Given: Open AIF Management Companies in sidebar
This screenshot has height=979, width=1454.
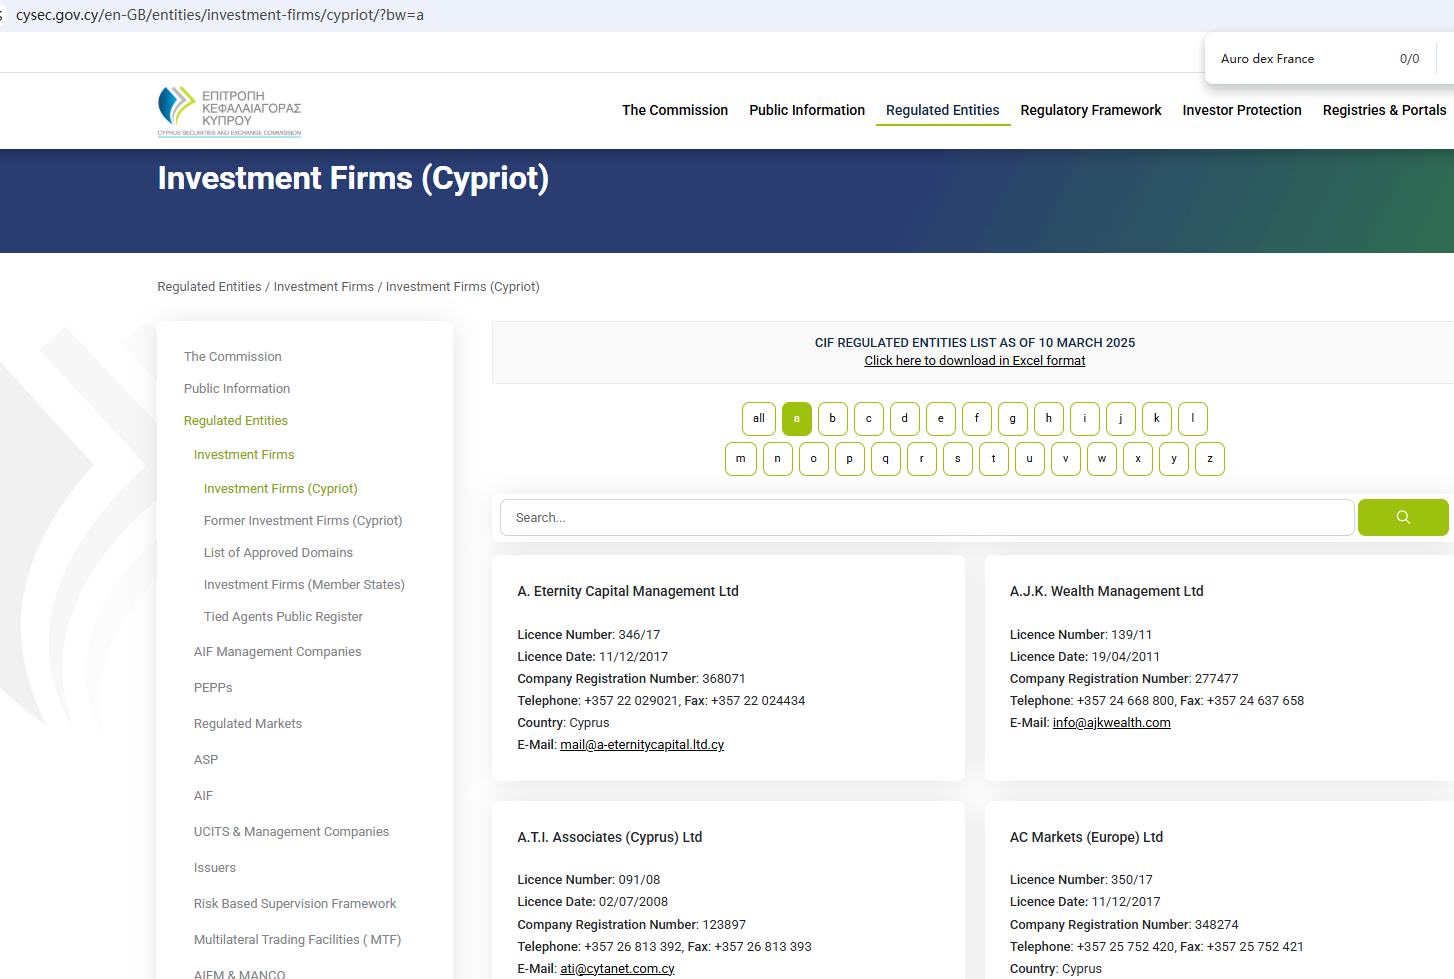Looking at the screenshot, I should click(277, 652).
